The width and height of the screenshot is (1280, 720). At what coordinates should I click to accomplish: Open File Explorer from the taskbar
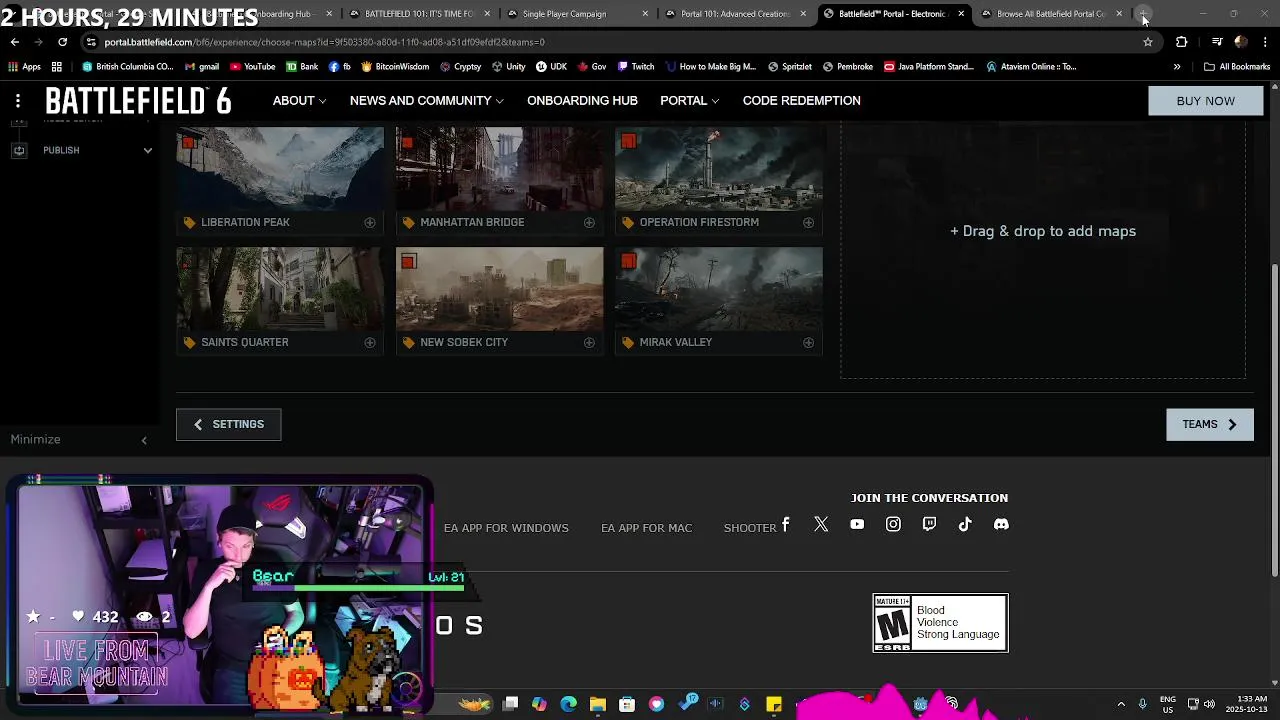point(597,704)
